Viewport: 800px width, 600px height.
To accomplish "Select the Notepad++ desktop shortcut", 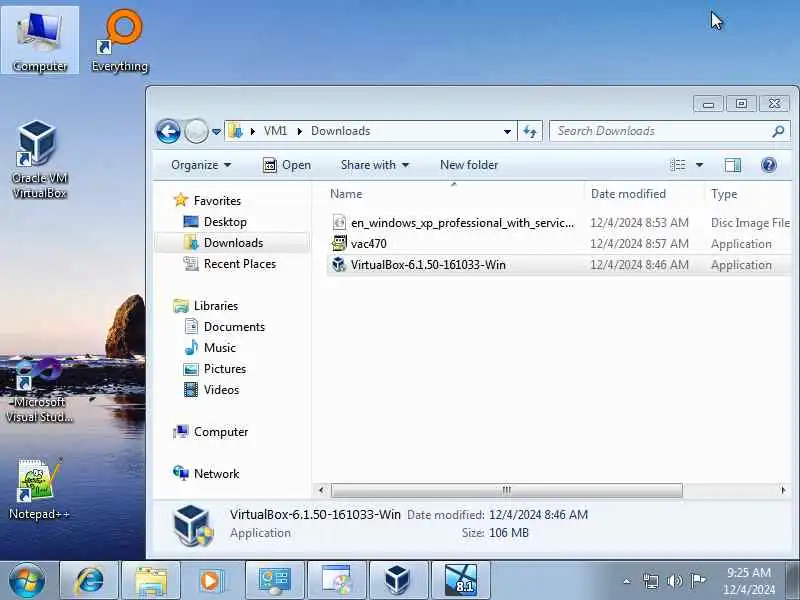I will (x=39, y=490).
